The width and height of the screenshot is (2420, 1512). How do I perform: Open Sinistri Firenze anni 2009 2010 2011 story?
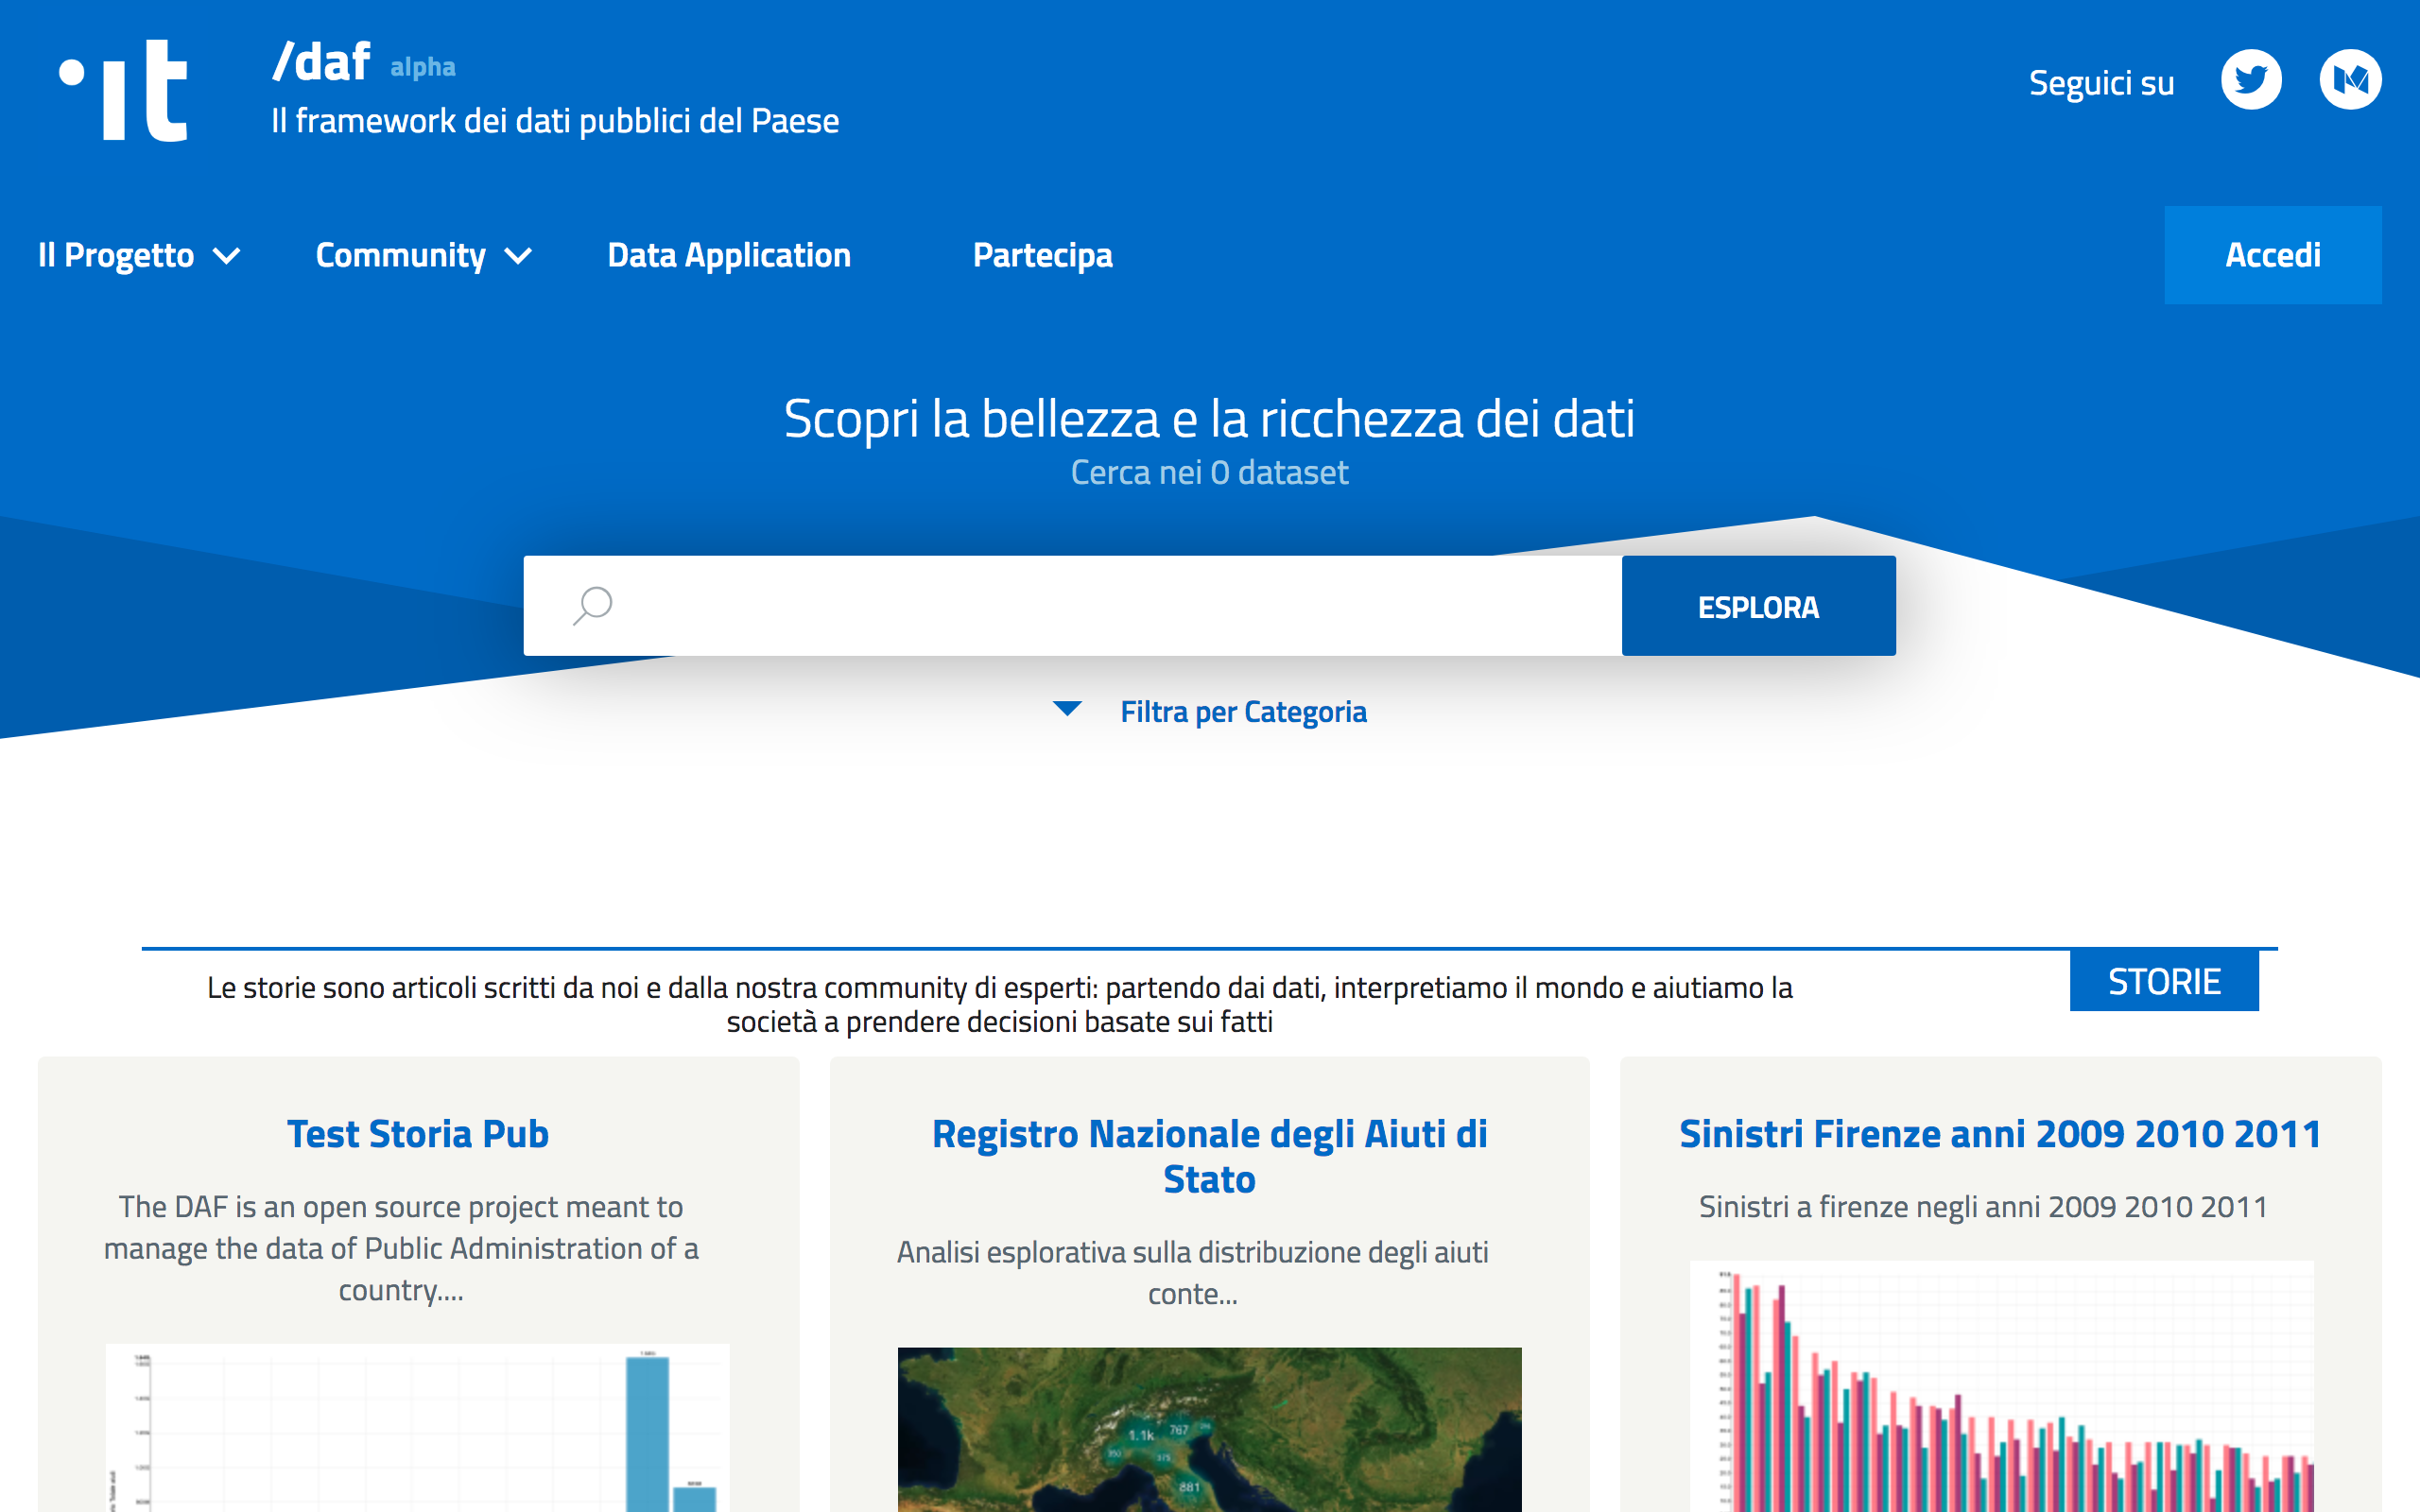point(2000,1134)
